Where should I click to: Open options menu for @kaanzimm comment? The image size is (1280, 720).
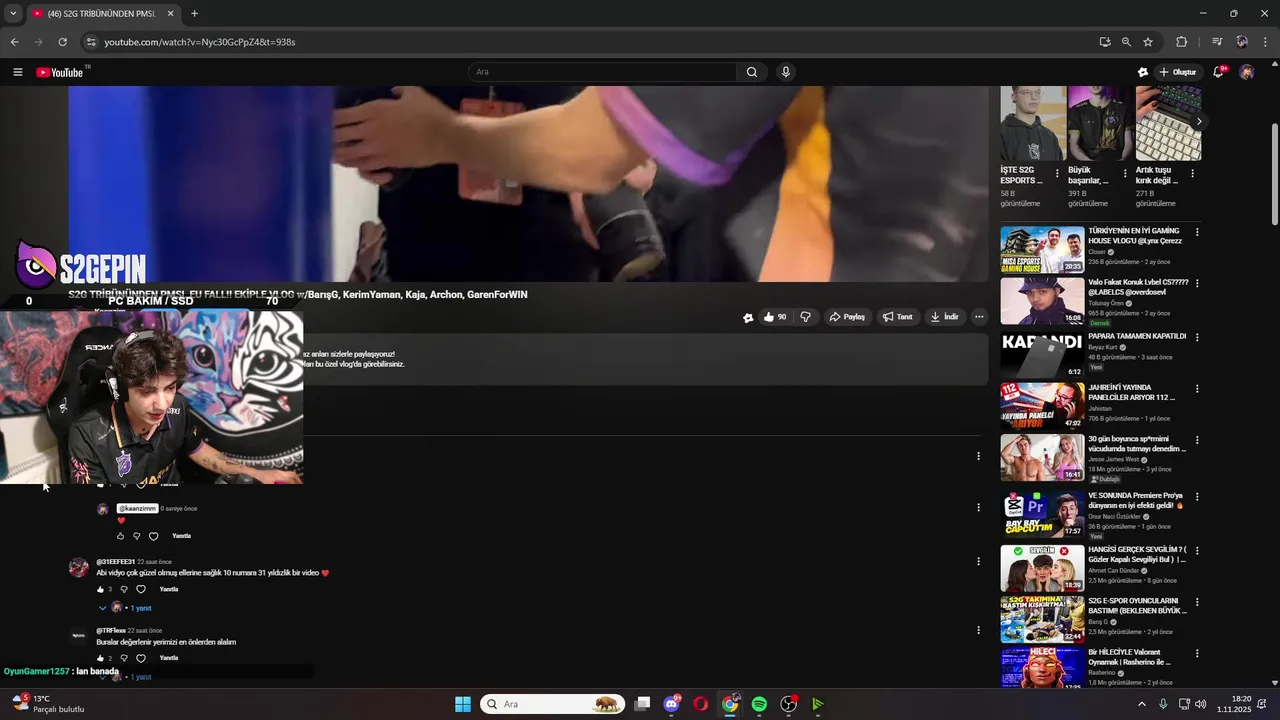click(x=978, y=507)
